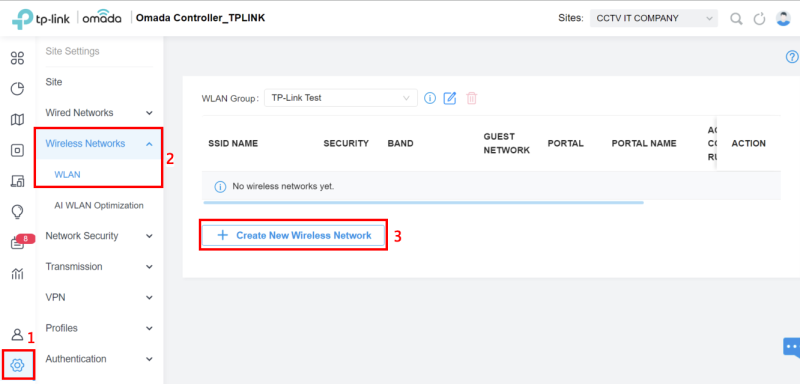Open the Dashboard icon in sidebar
Image resolution: width=800 pixels, height=384 pixels.
(17, 58)
